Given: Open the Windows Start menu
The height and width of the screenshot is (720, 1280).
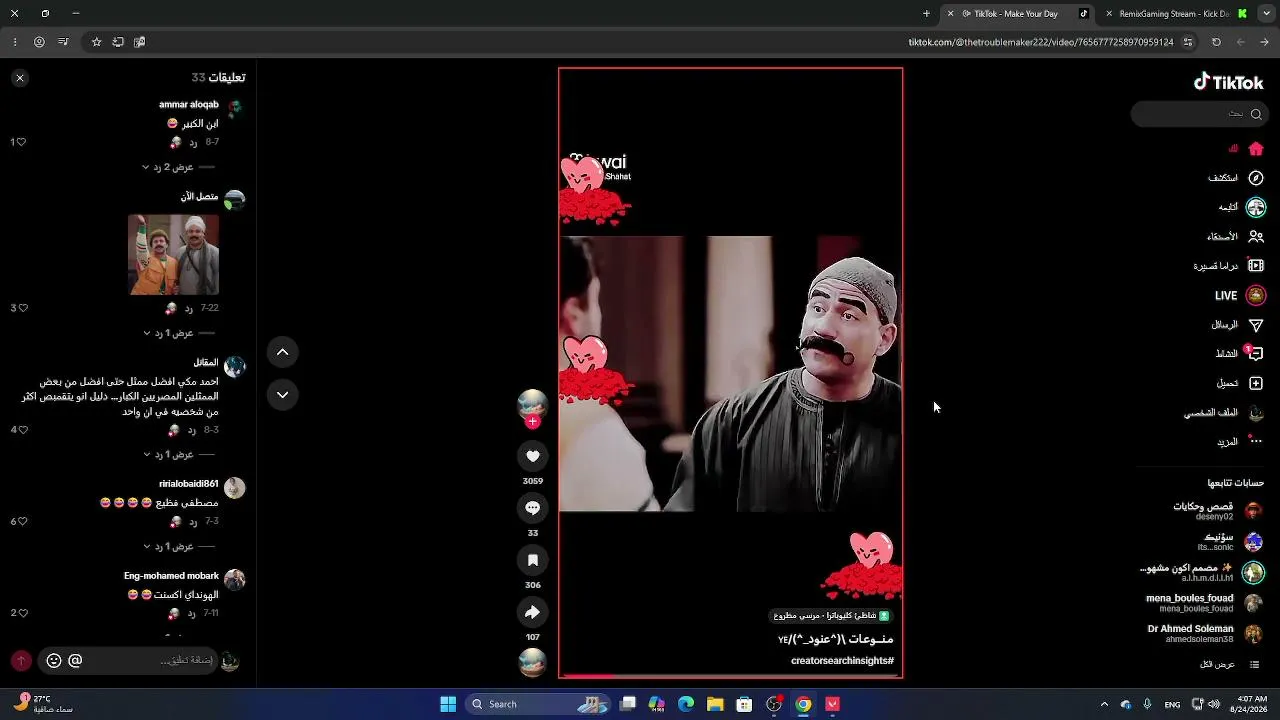Looking at the screenshot, I should tap(448, 704).
